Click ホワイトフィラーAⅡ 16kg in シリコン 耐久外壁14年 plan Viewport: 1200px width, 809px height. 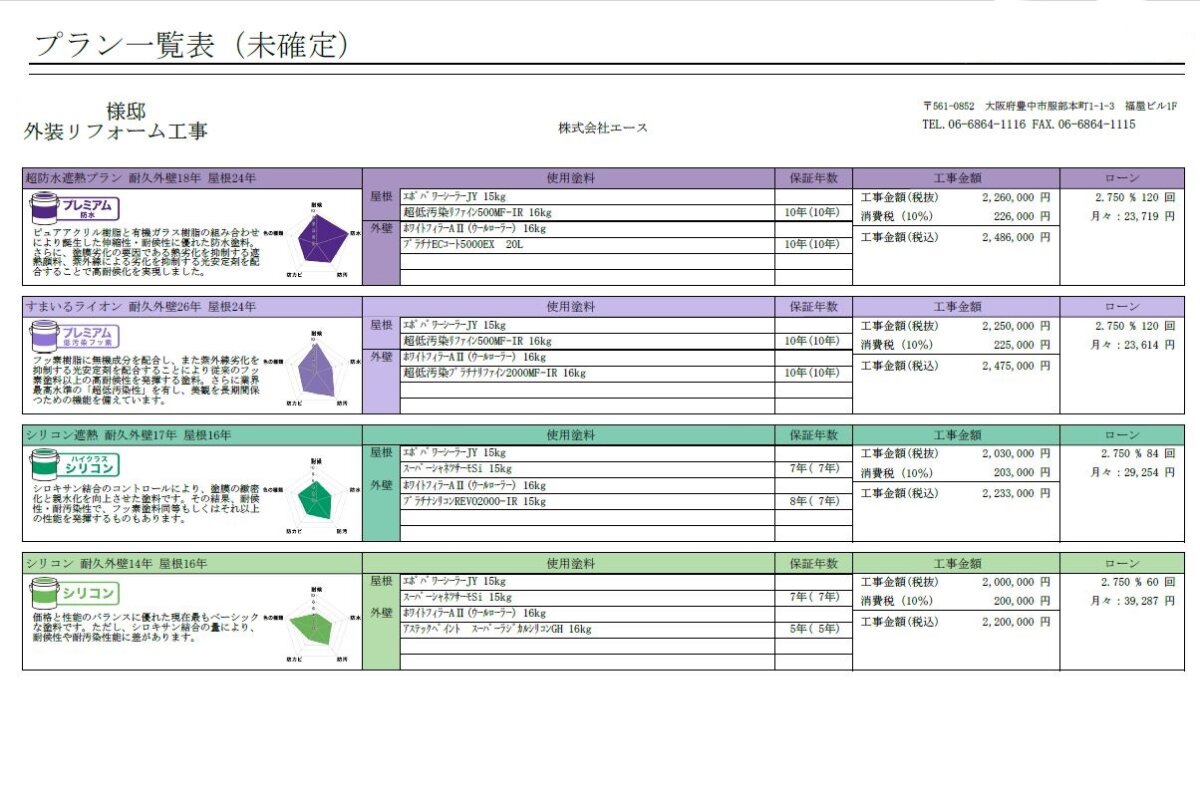(x=474, y=613)
